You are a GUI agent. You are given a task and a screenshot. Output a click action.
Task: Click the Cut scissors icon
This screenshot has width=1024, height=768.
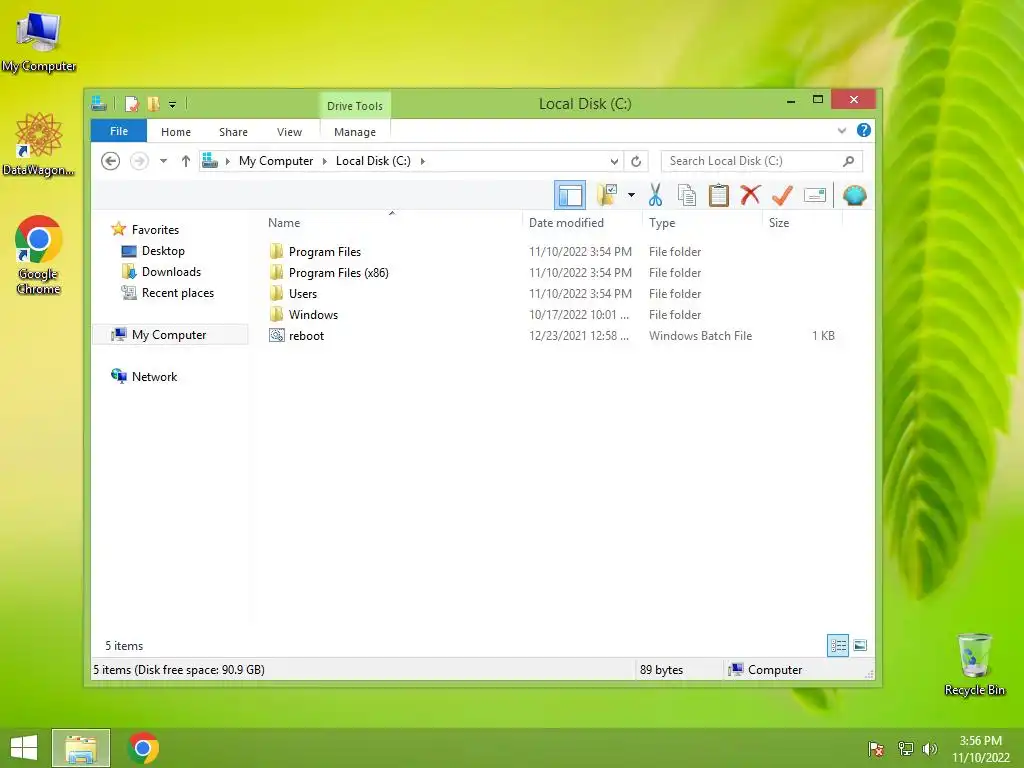(655, 195)
